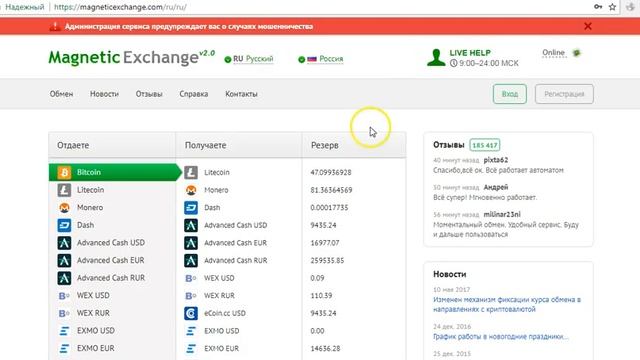Click reviewer name pixta62

click(x=496, y=160)
